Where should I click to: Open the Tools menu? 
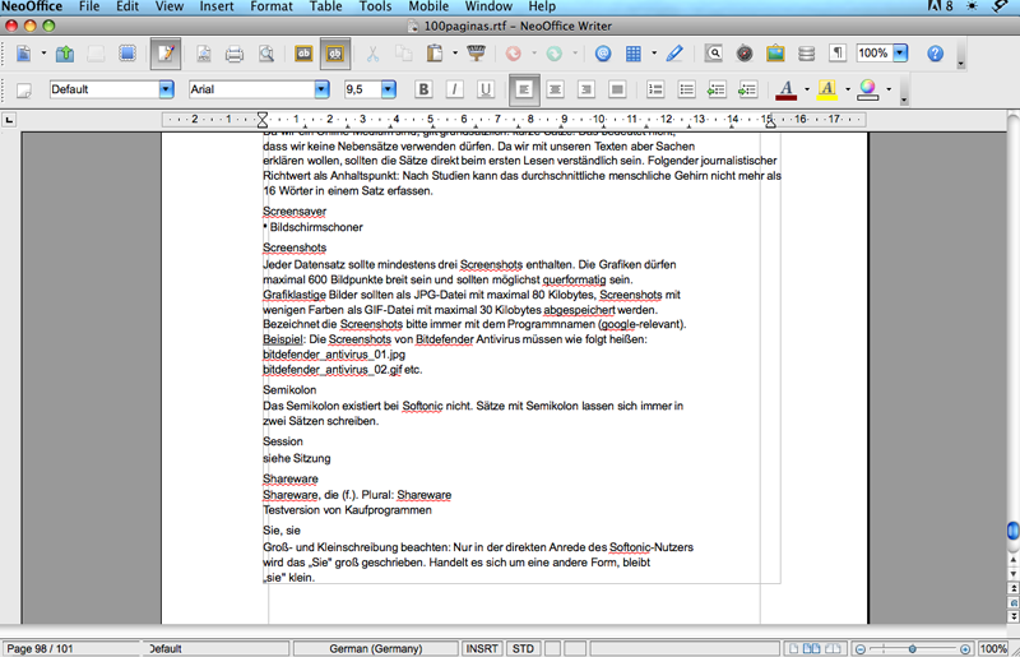click(375, 7)
